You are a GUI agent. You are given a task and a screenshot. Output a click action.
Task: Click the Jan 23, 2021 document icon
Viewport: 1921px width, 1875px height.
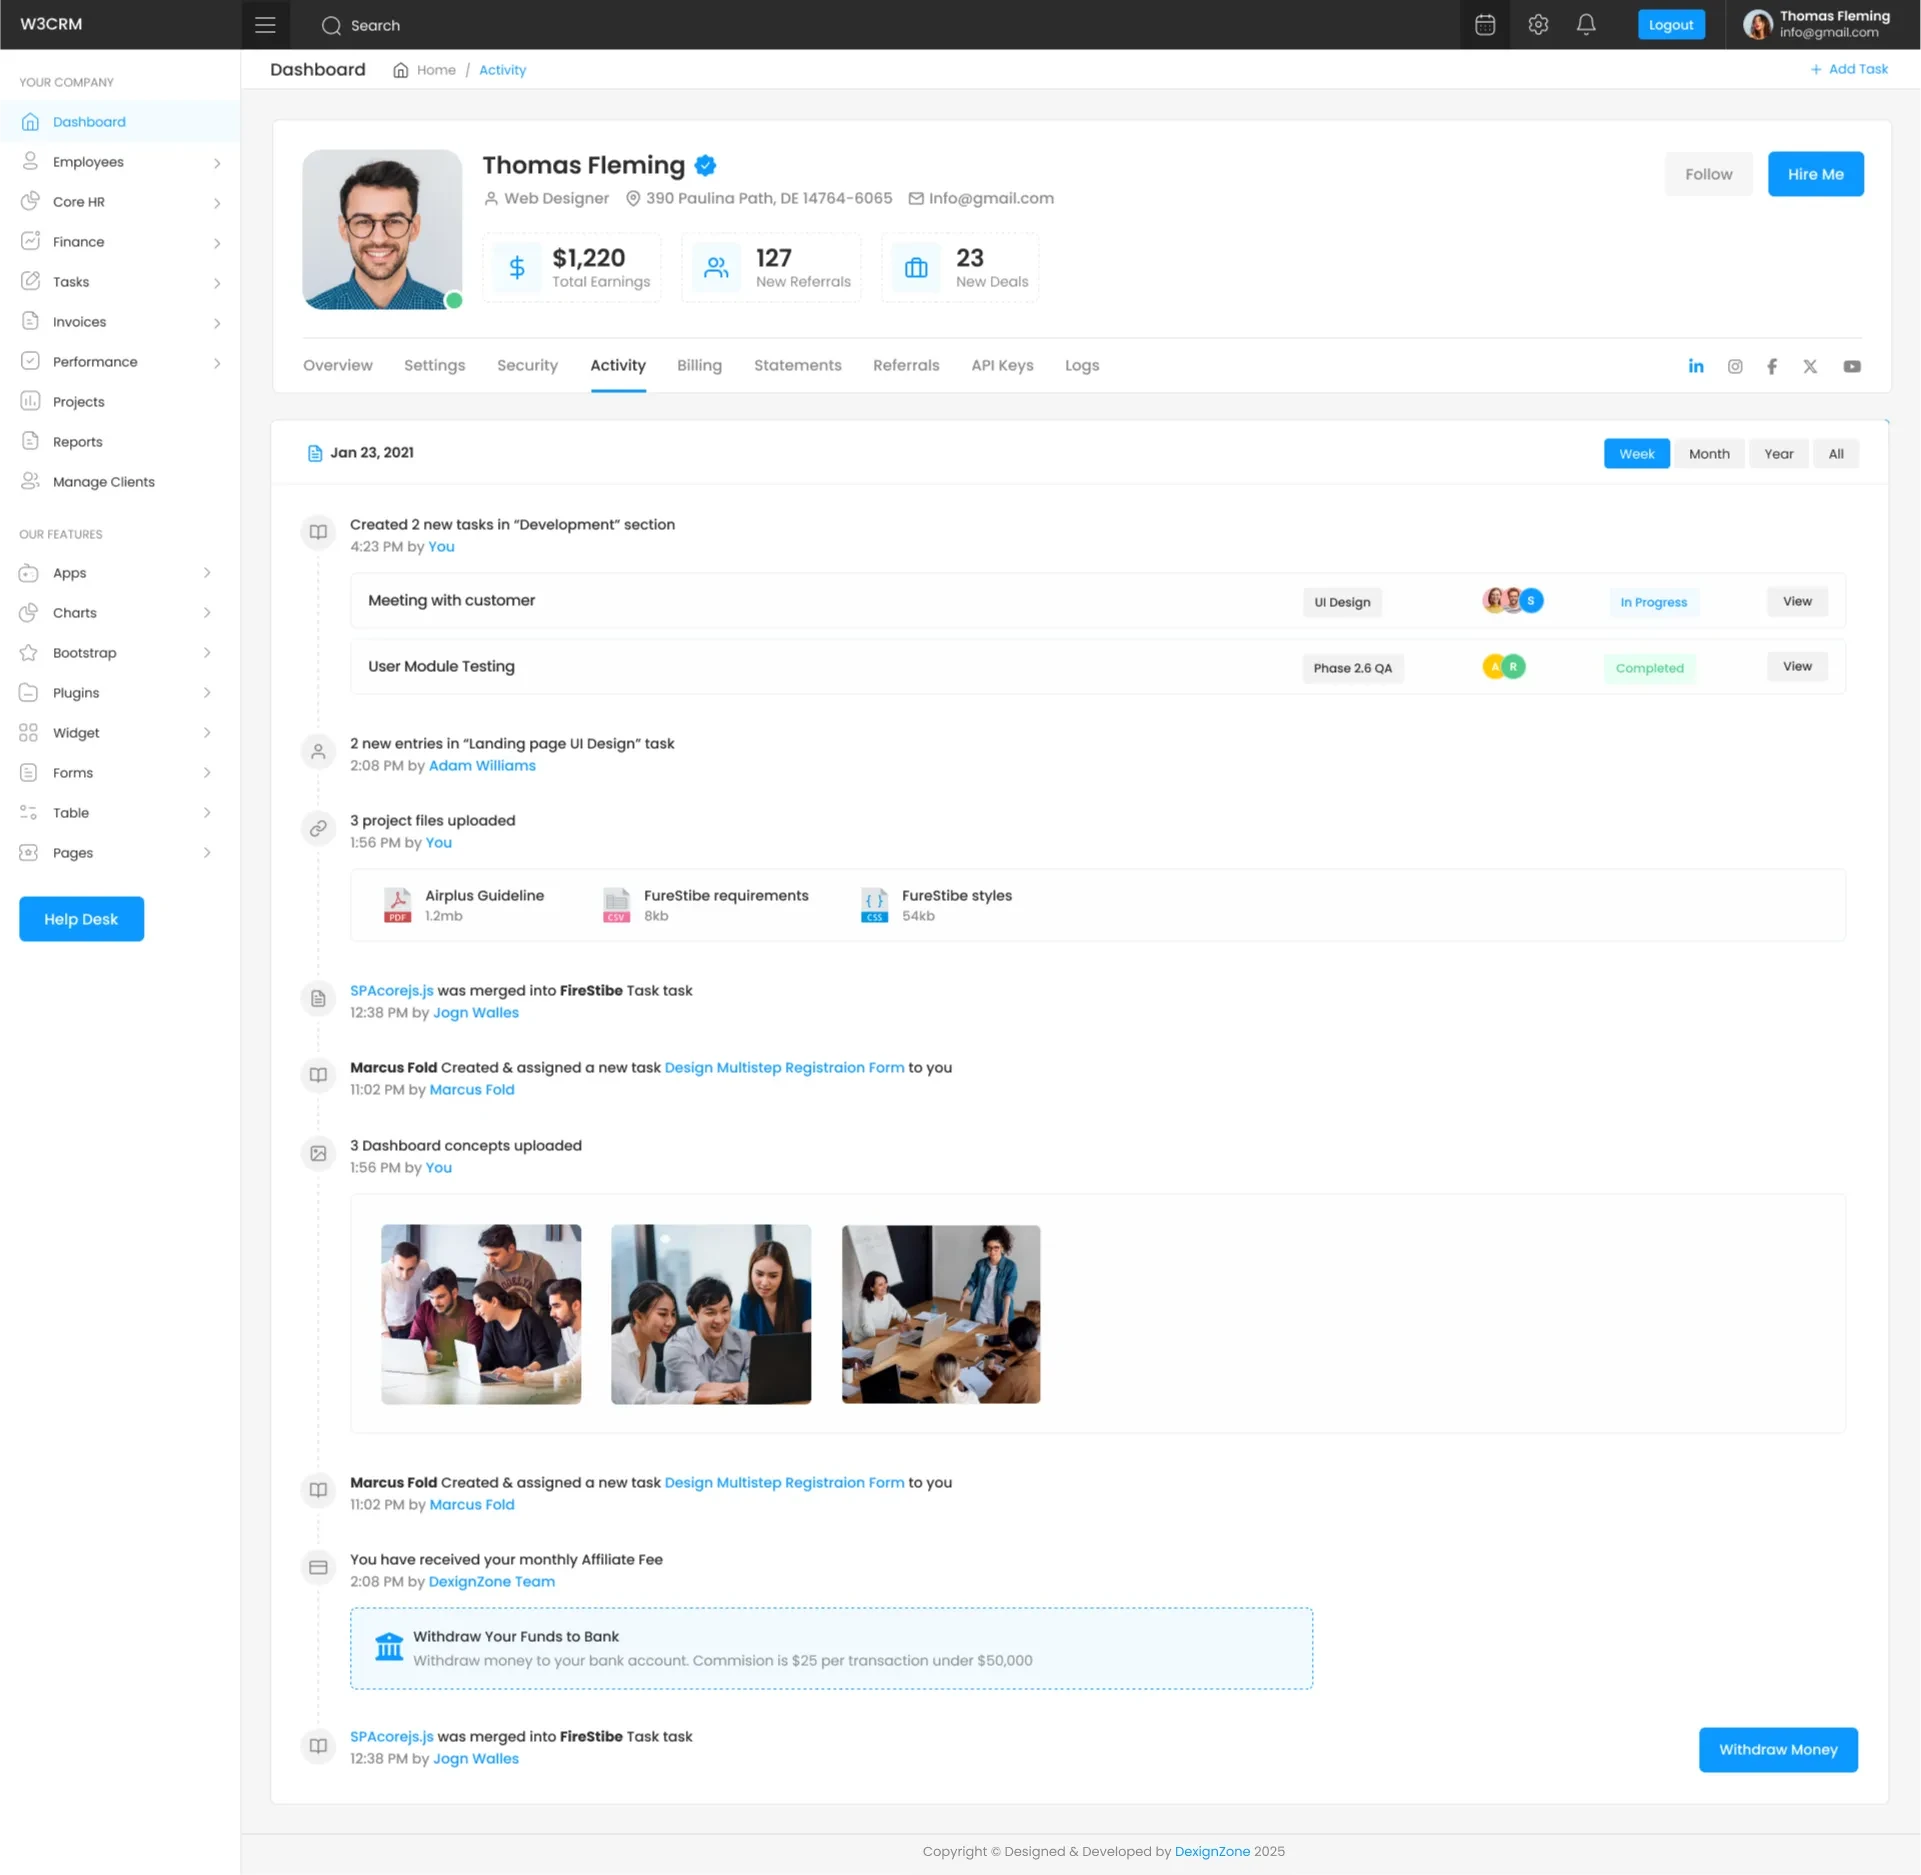tap(315, 453)
